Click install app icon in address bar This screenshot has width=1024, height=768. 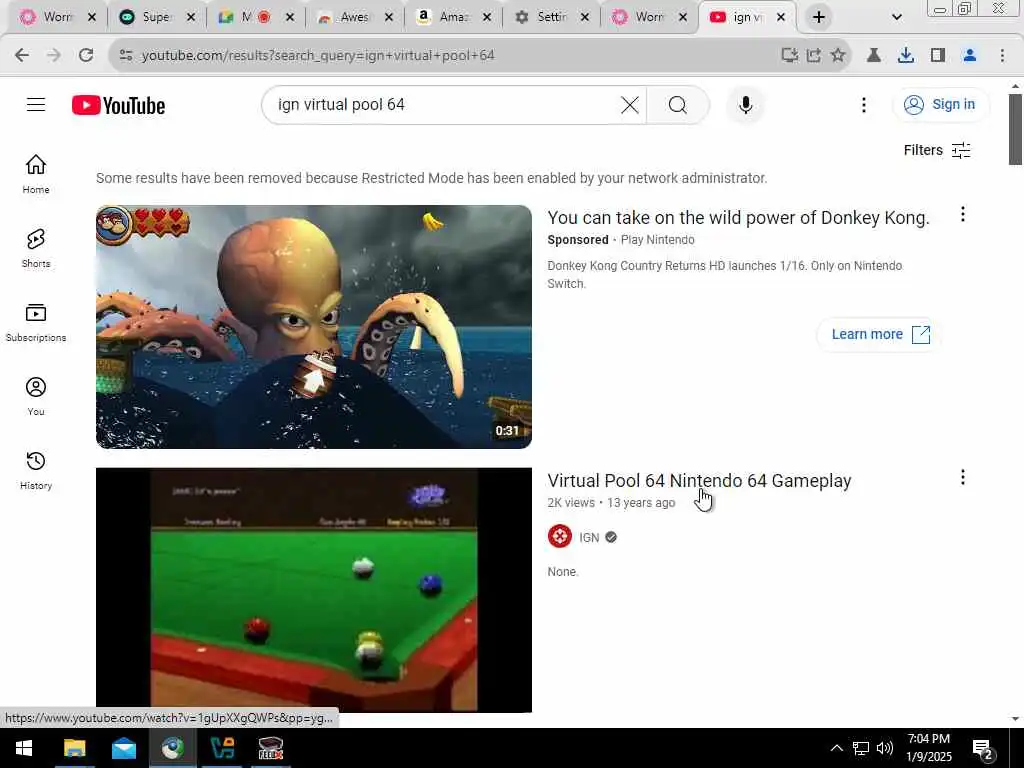(790, 56)
